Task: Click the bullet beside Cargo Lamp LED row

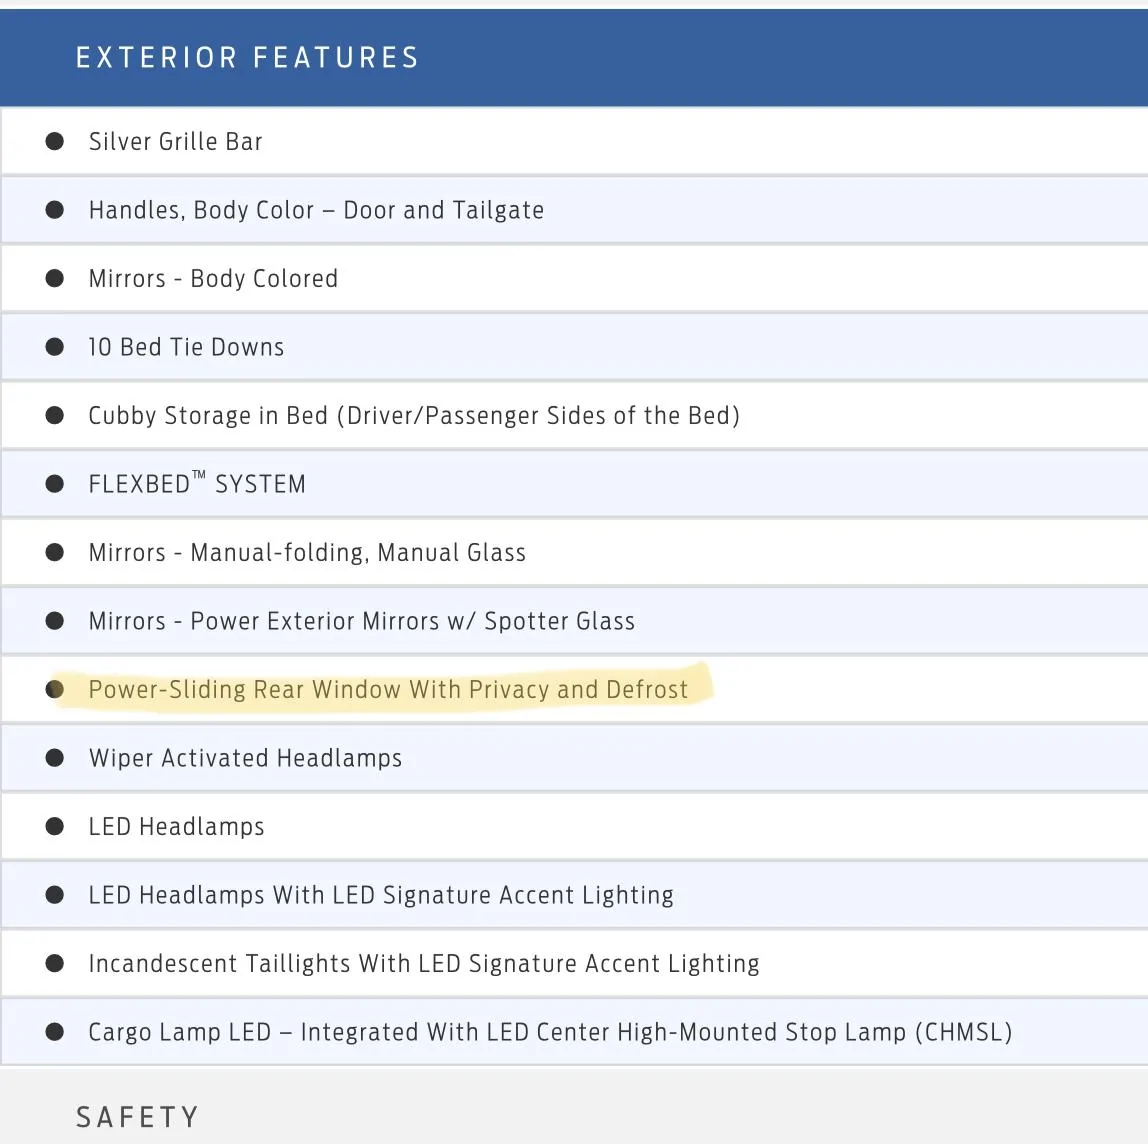Action: pyautogui.click(x=54, y=1032)
